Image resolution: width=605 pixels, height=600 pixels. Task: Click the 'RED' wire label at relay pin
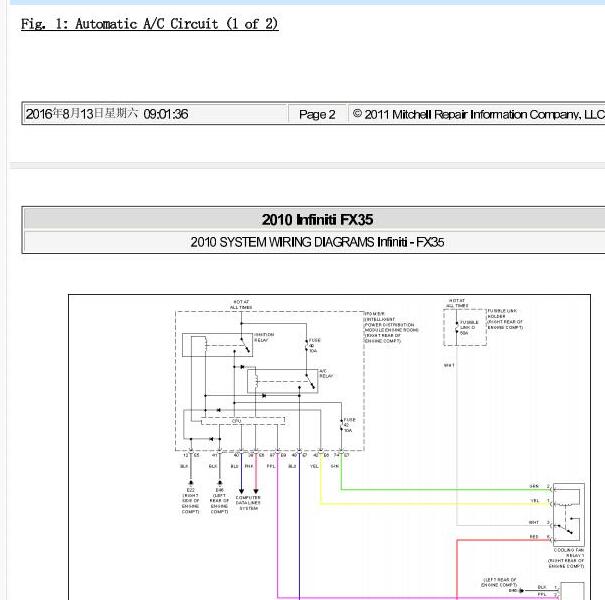point(534,537)
